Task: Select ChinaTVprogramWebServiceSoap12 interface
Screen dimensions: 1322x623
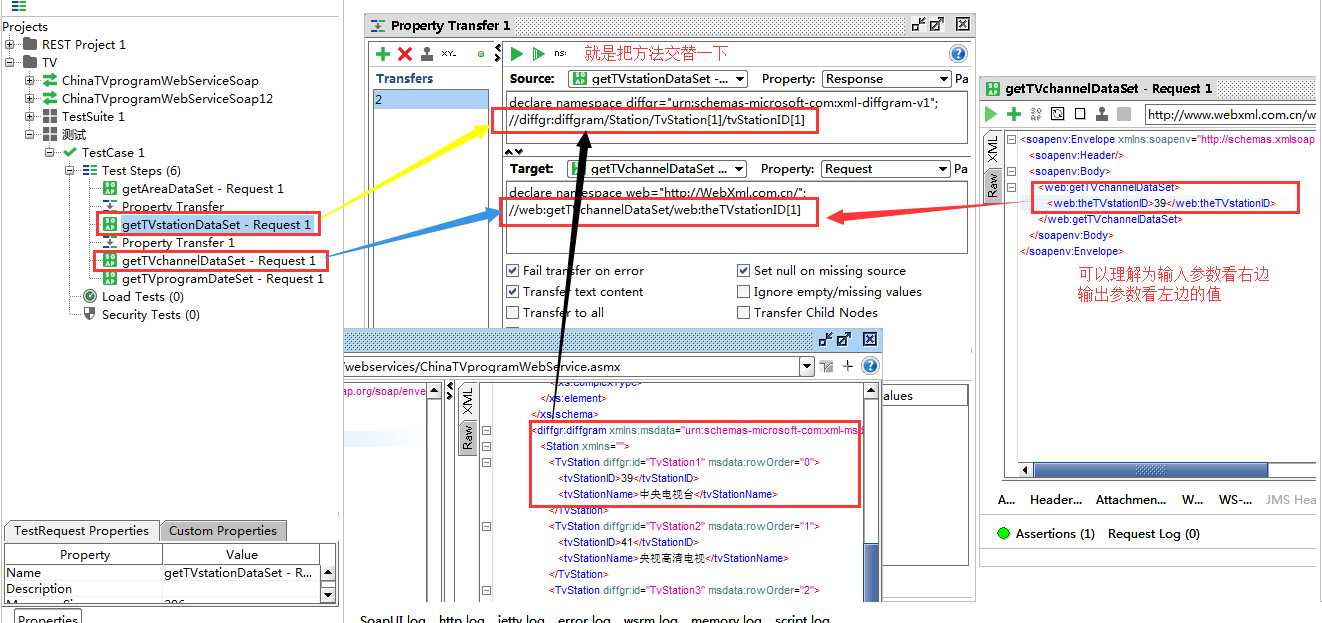Action: coord(157,99)
